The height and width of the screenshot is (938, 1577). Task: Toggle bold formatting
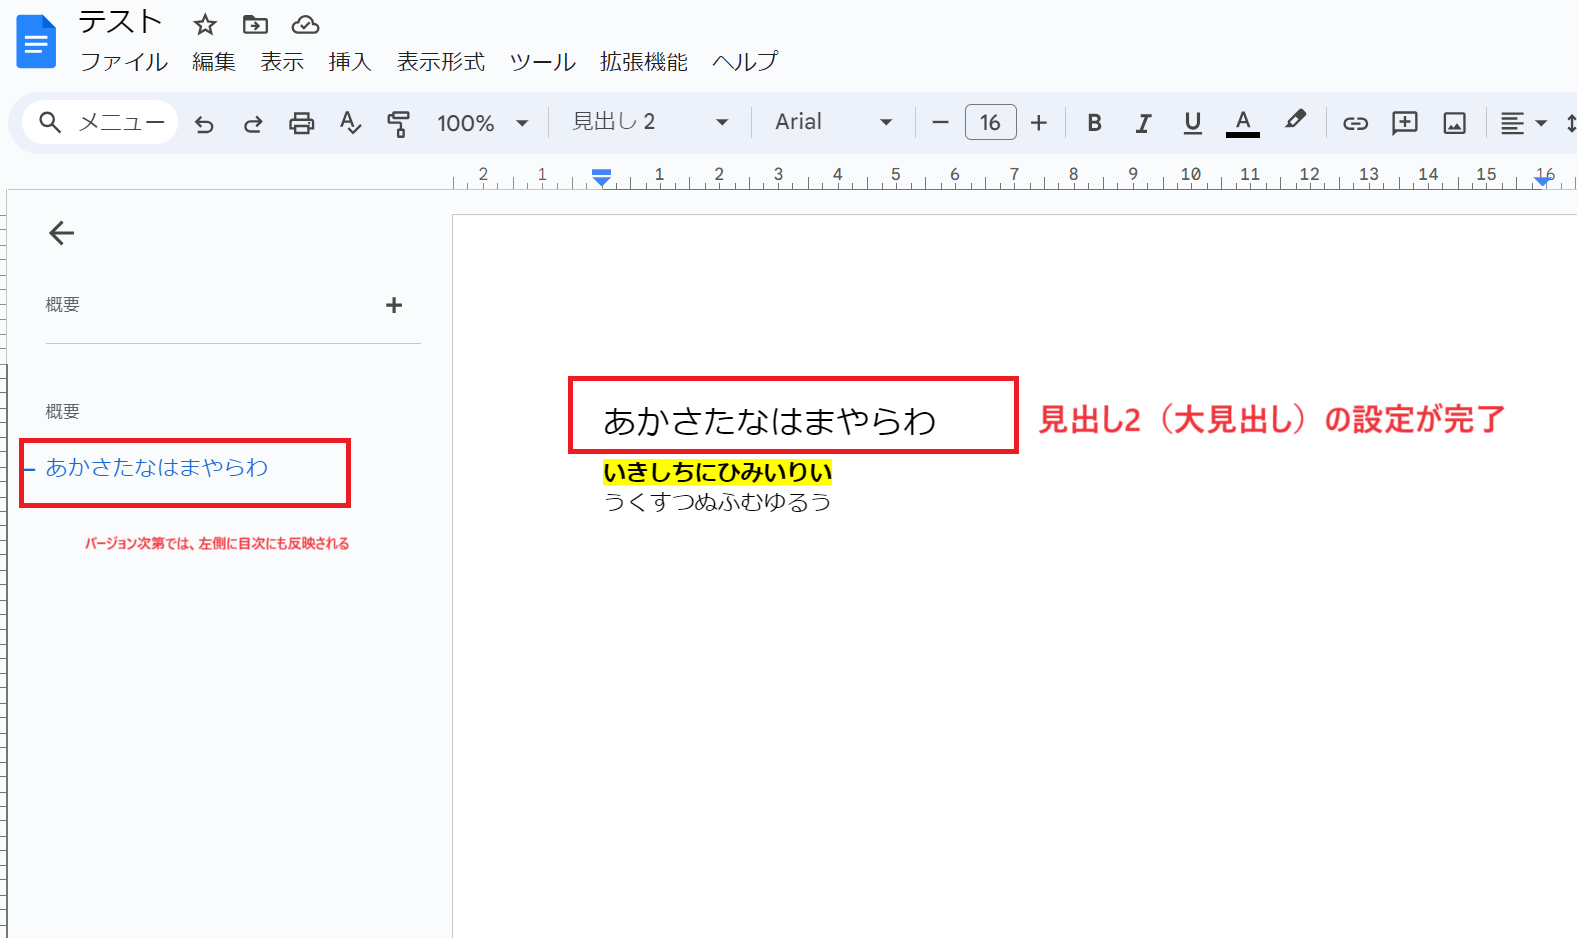[1094, 123]
